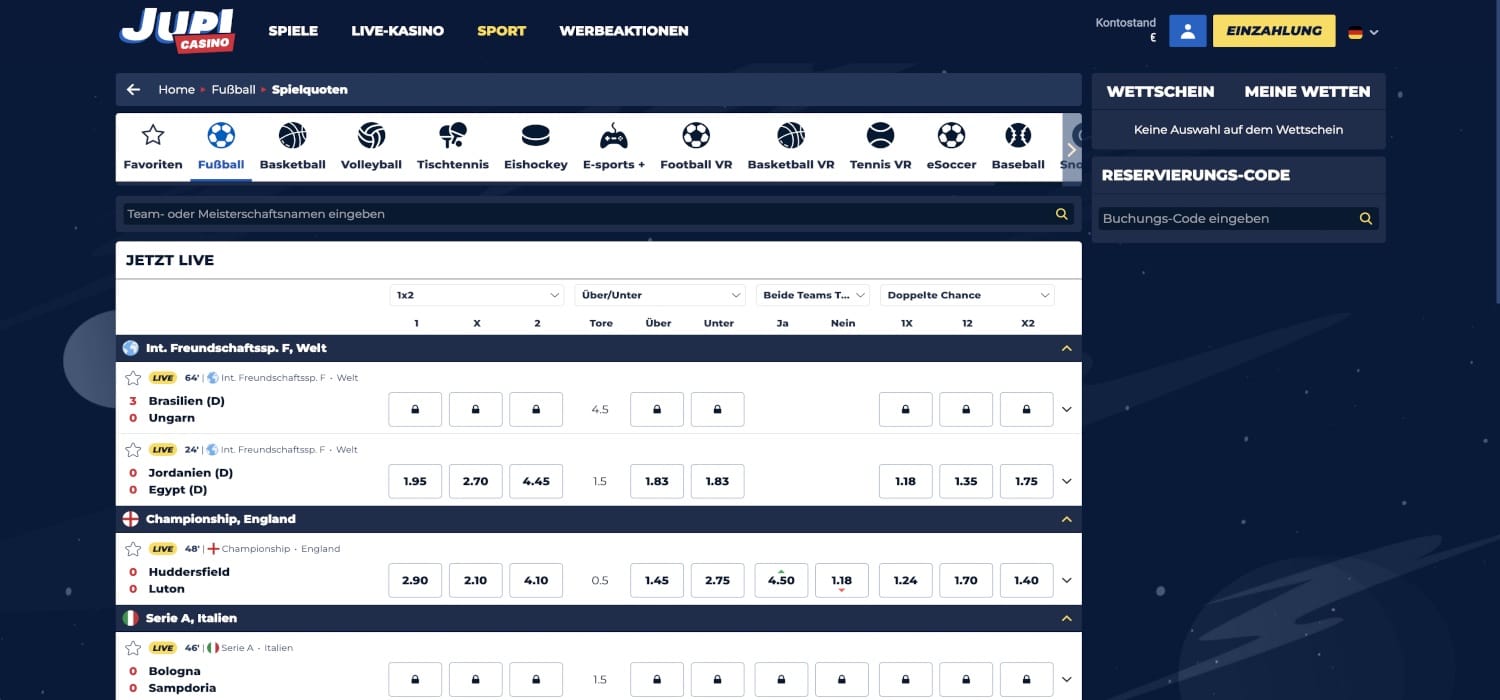Open the 1x2 market dropdown
This screenshot has height=700, width=1500.
pyautogui.click(x=477, y=295)
